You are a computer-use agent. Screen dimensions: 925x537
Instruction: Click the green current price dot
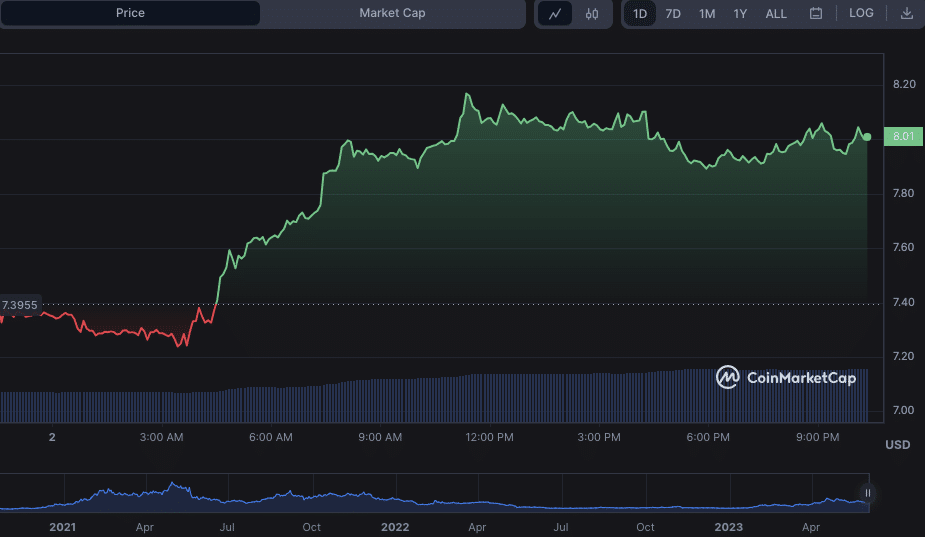click(x=867, y=136)
